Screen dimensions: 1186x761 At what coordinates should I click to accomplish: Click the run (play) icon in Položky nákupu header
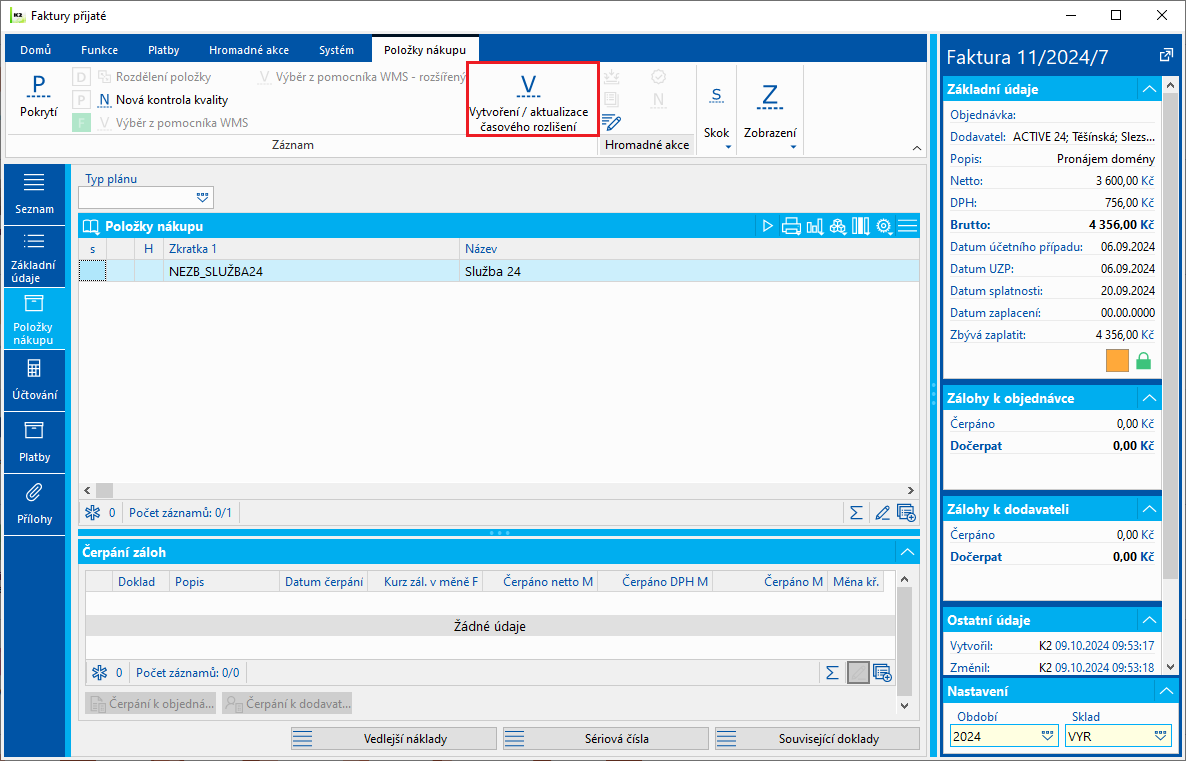pyautogui.click(x=768, y=226)
